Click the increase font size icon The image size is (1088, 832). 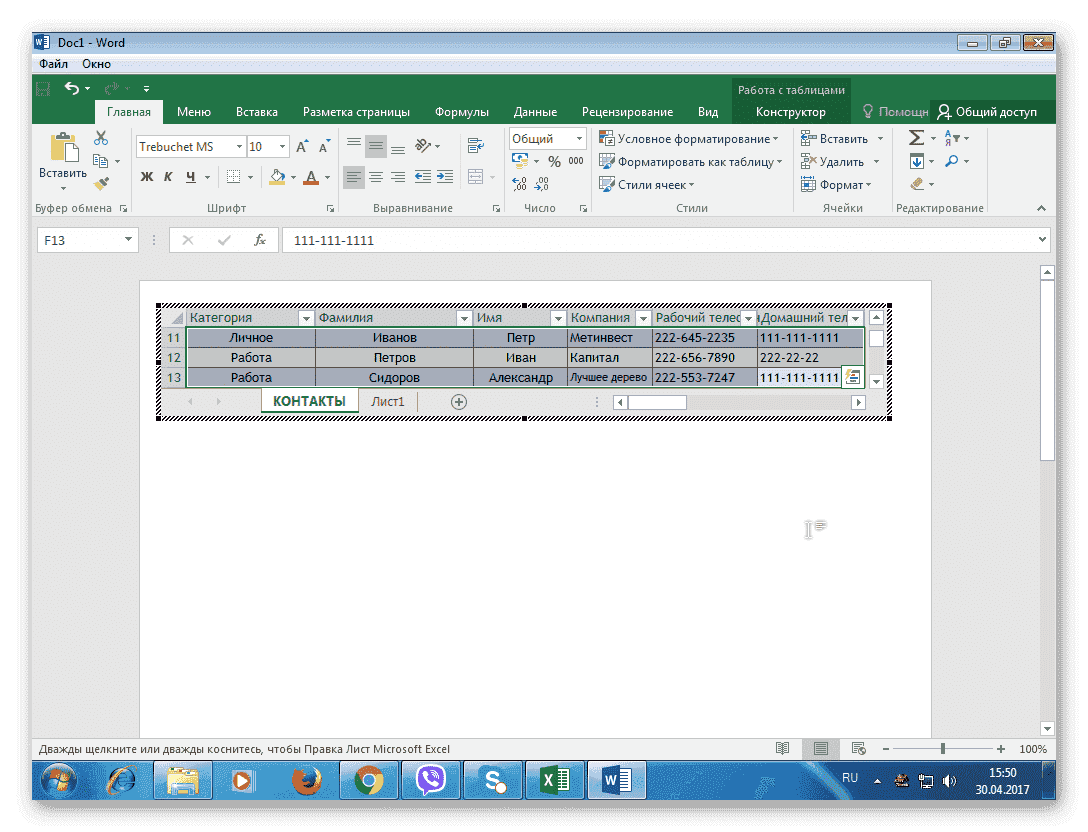coord(302,147)
